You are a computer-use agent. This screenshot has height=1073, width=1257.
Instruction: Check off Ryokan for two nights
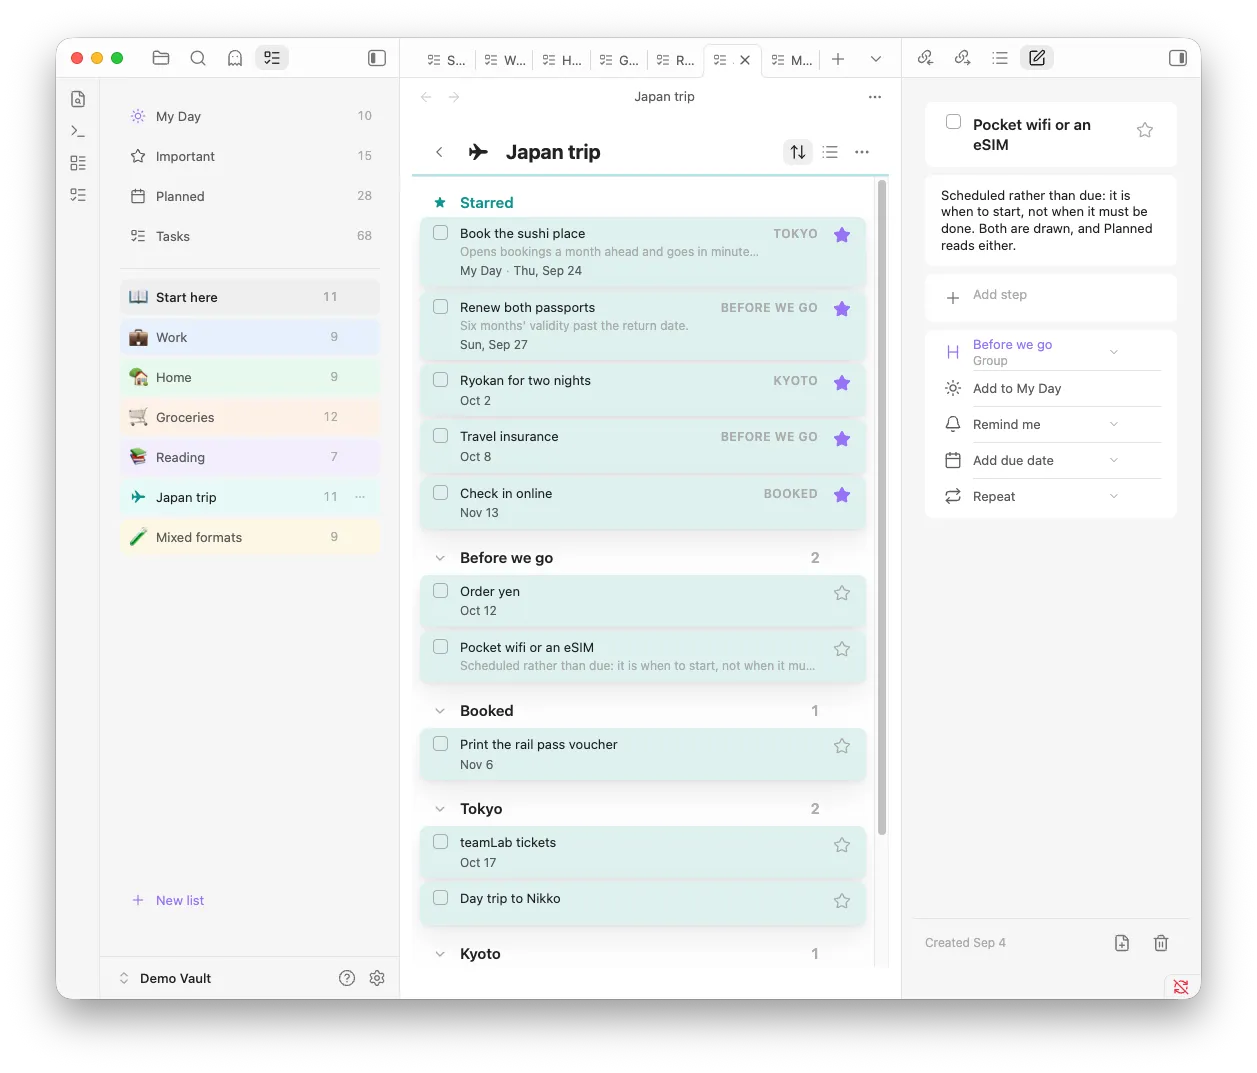click(x=440, y=380)
